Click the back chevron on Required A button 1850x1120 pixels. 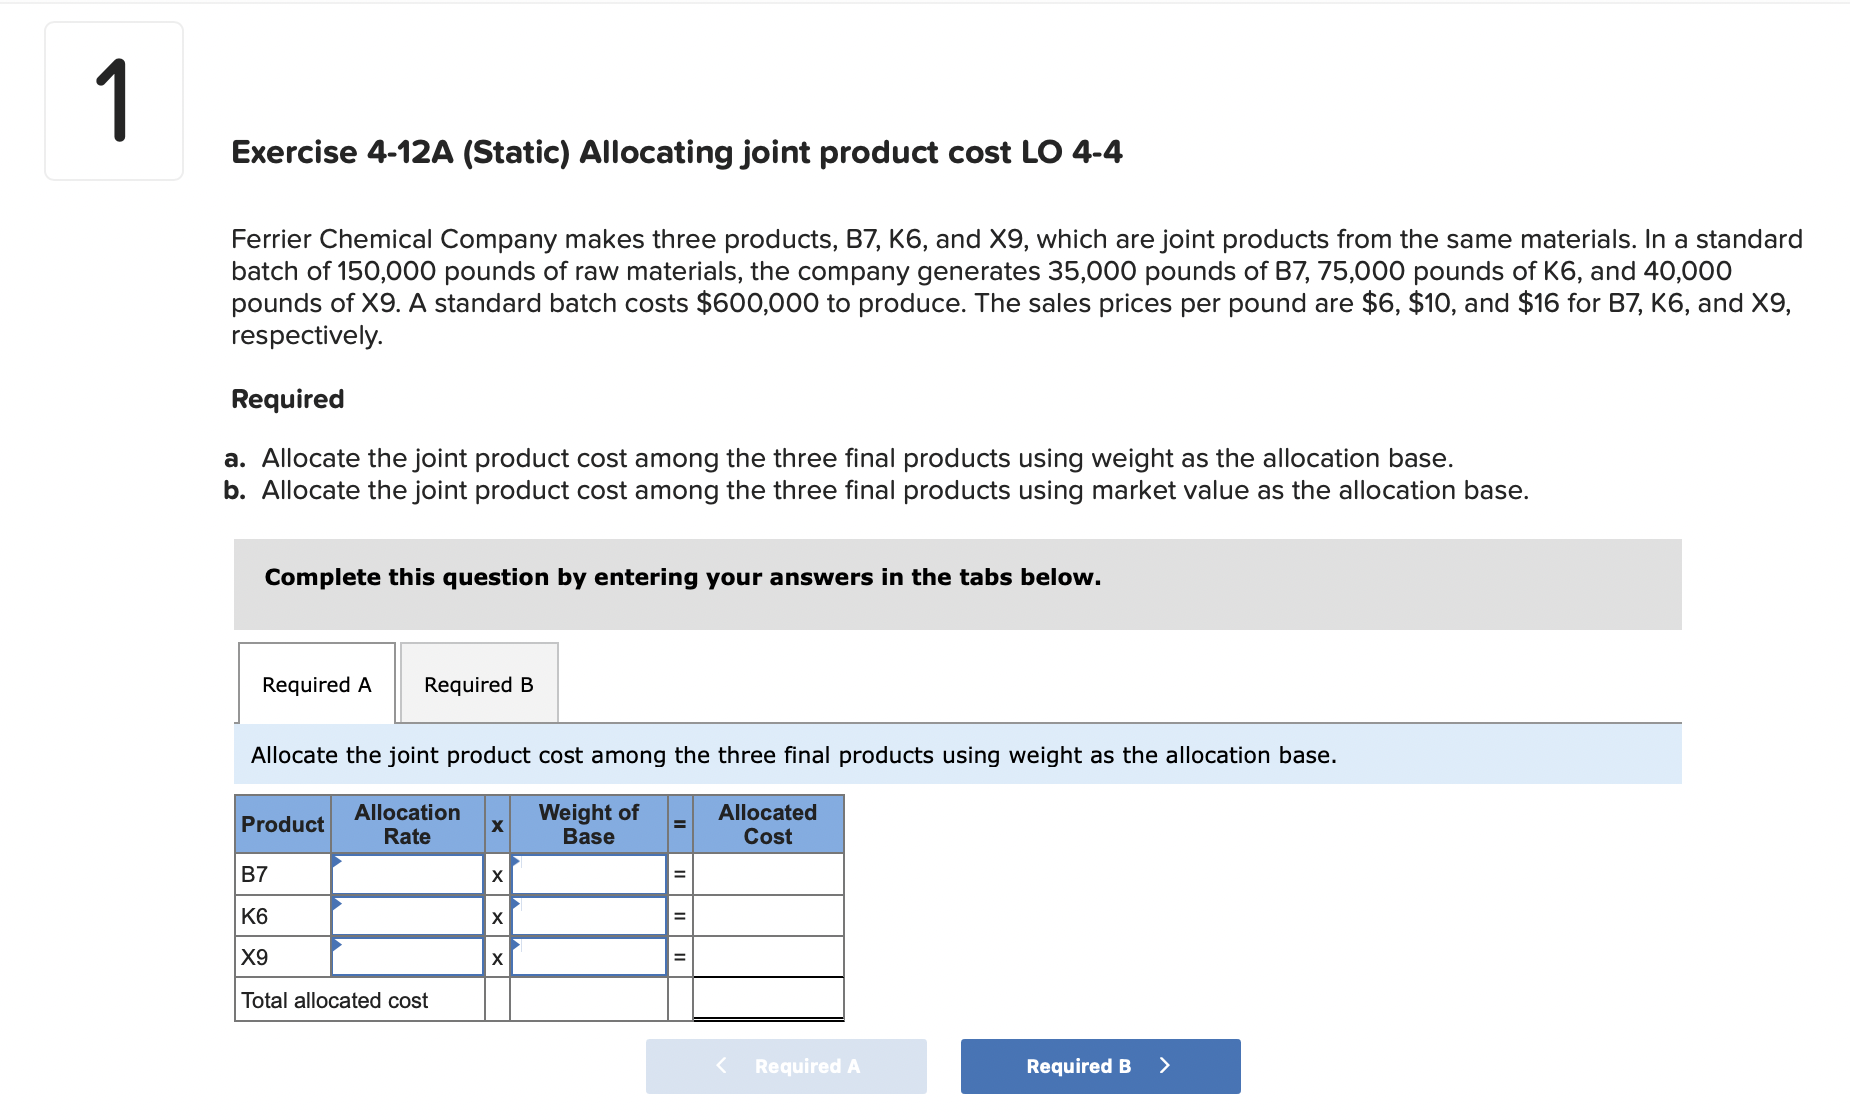click(721, 1065)
